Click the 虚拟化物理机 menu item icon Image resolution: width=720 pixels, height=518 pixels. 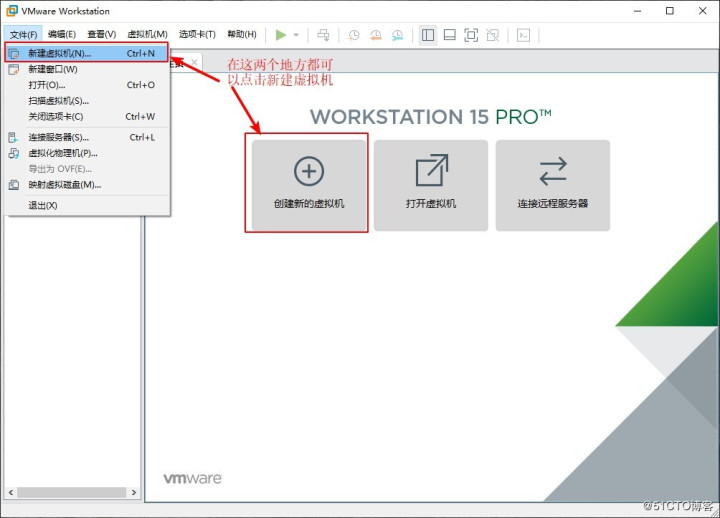14,153
